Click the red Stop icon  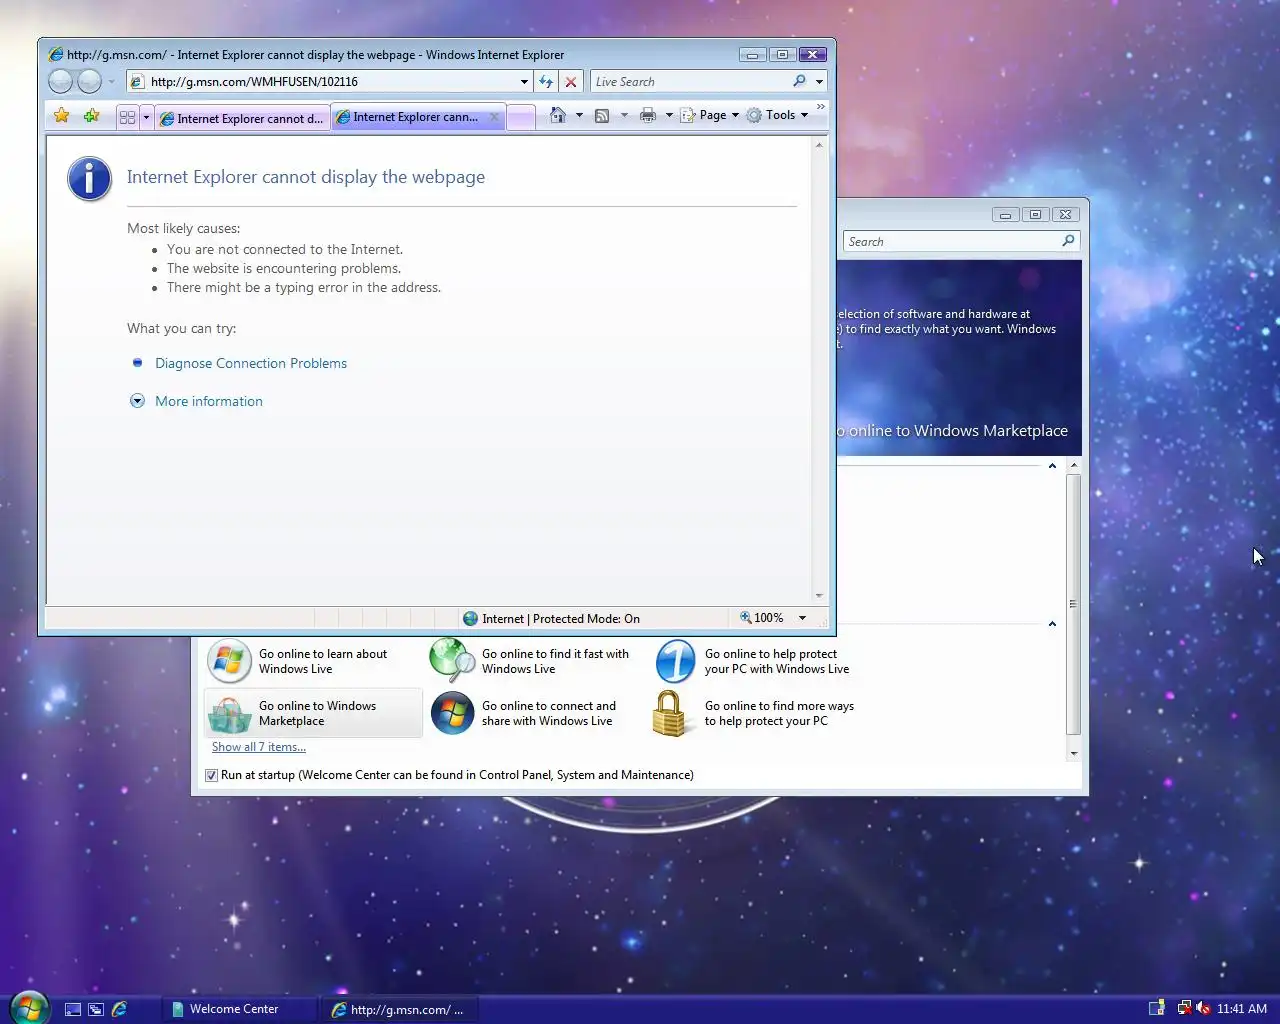[571, 82]
